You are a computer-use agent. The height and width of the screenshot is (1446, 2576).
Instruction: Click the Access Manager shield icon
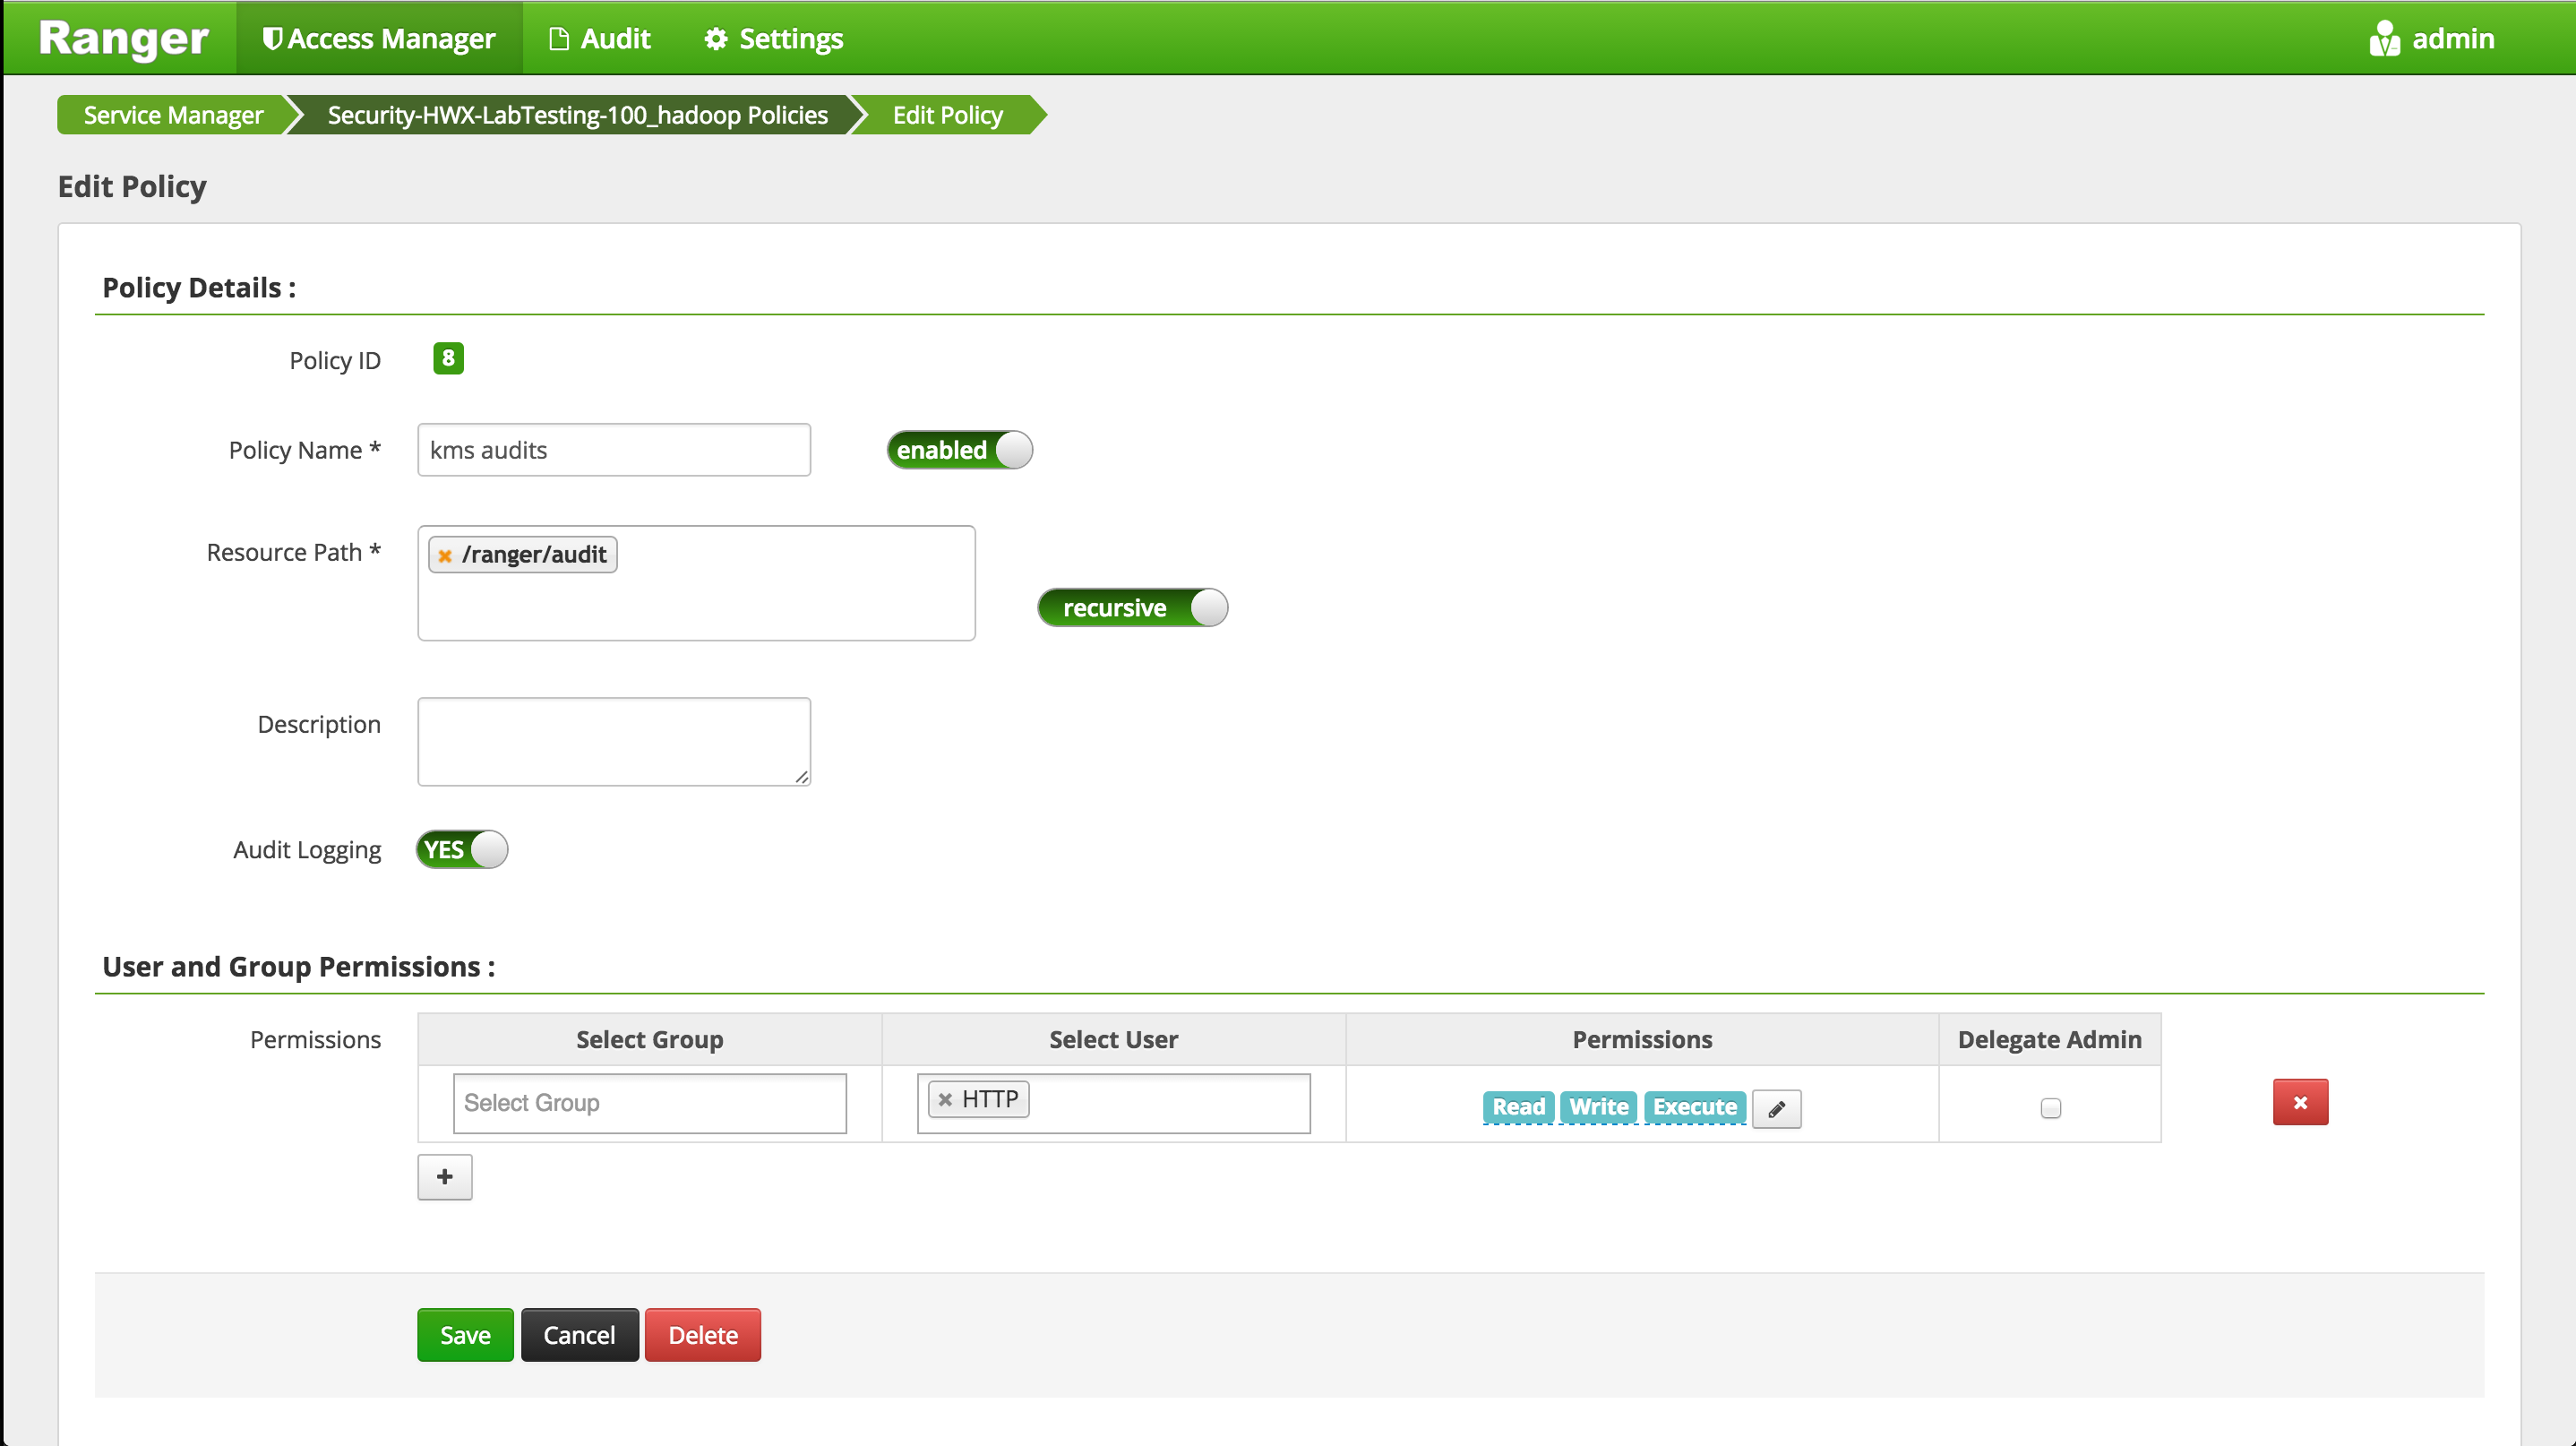point(271,39)
